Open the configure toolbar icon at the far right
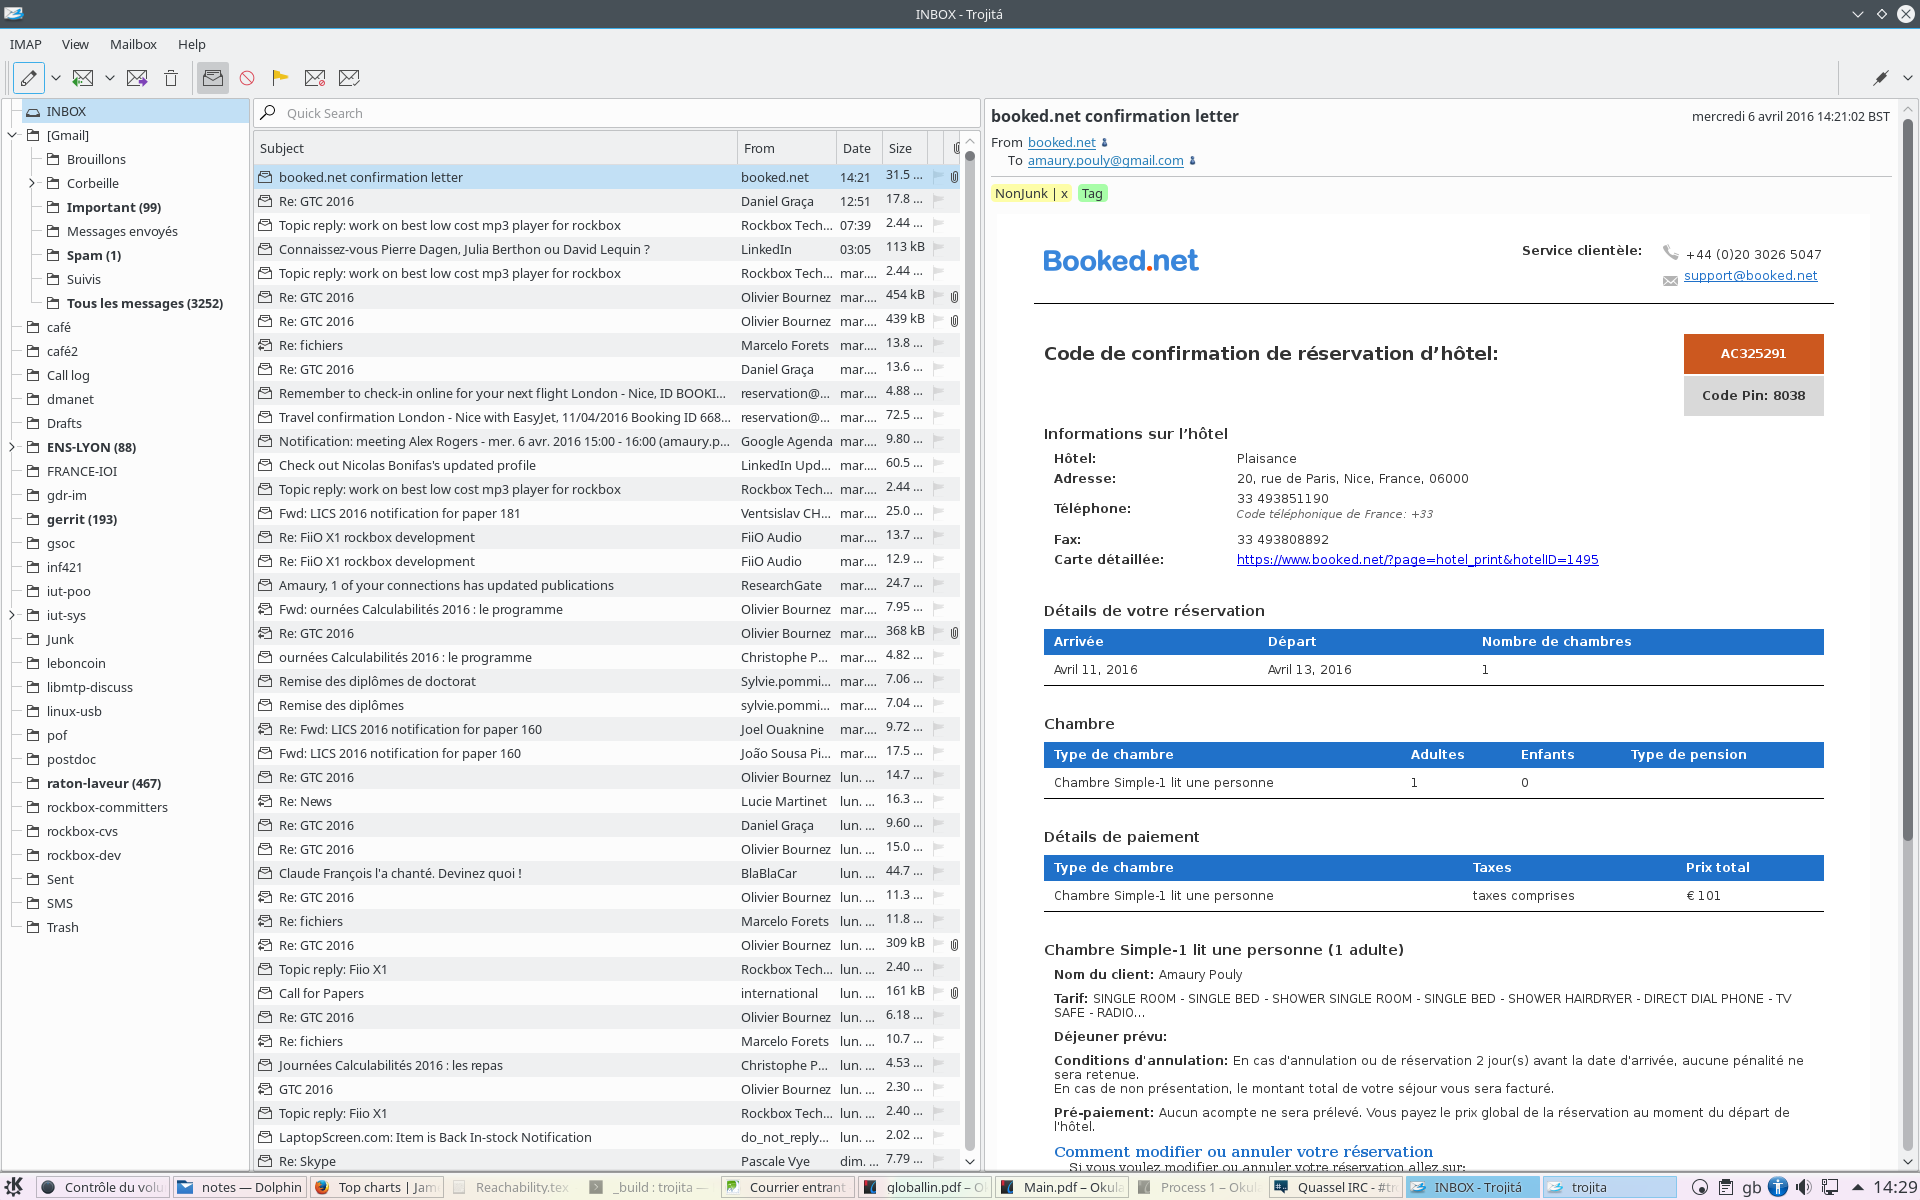1920x1200 pixels. 1880,78
